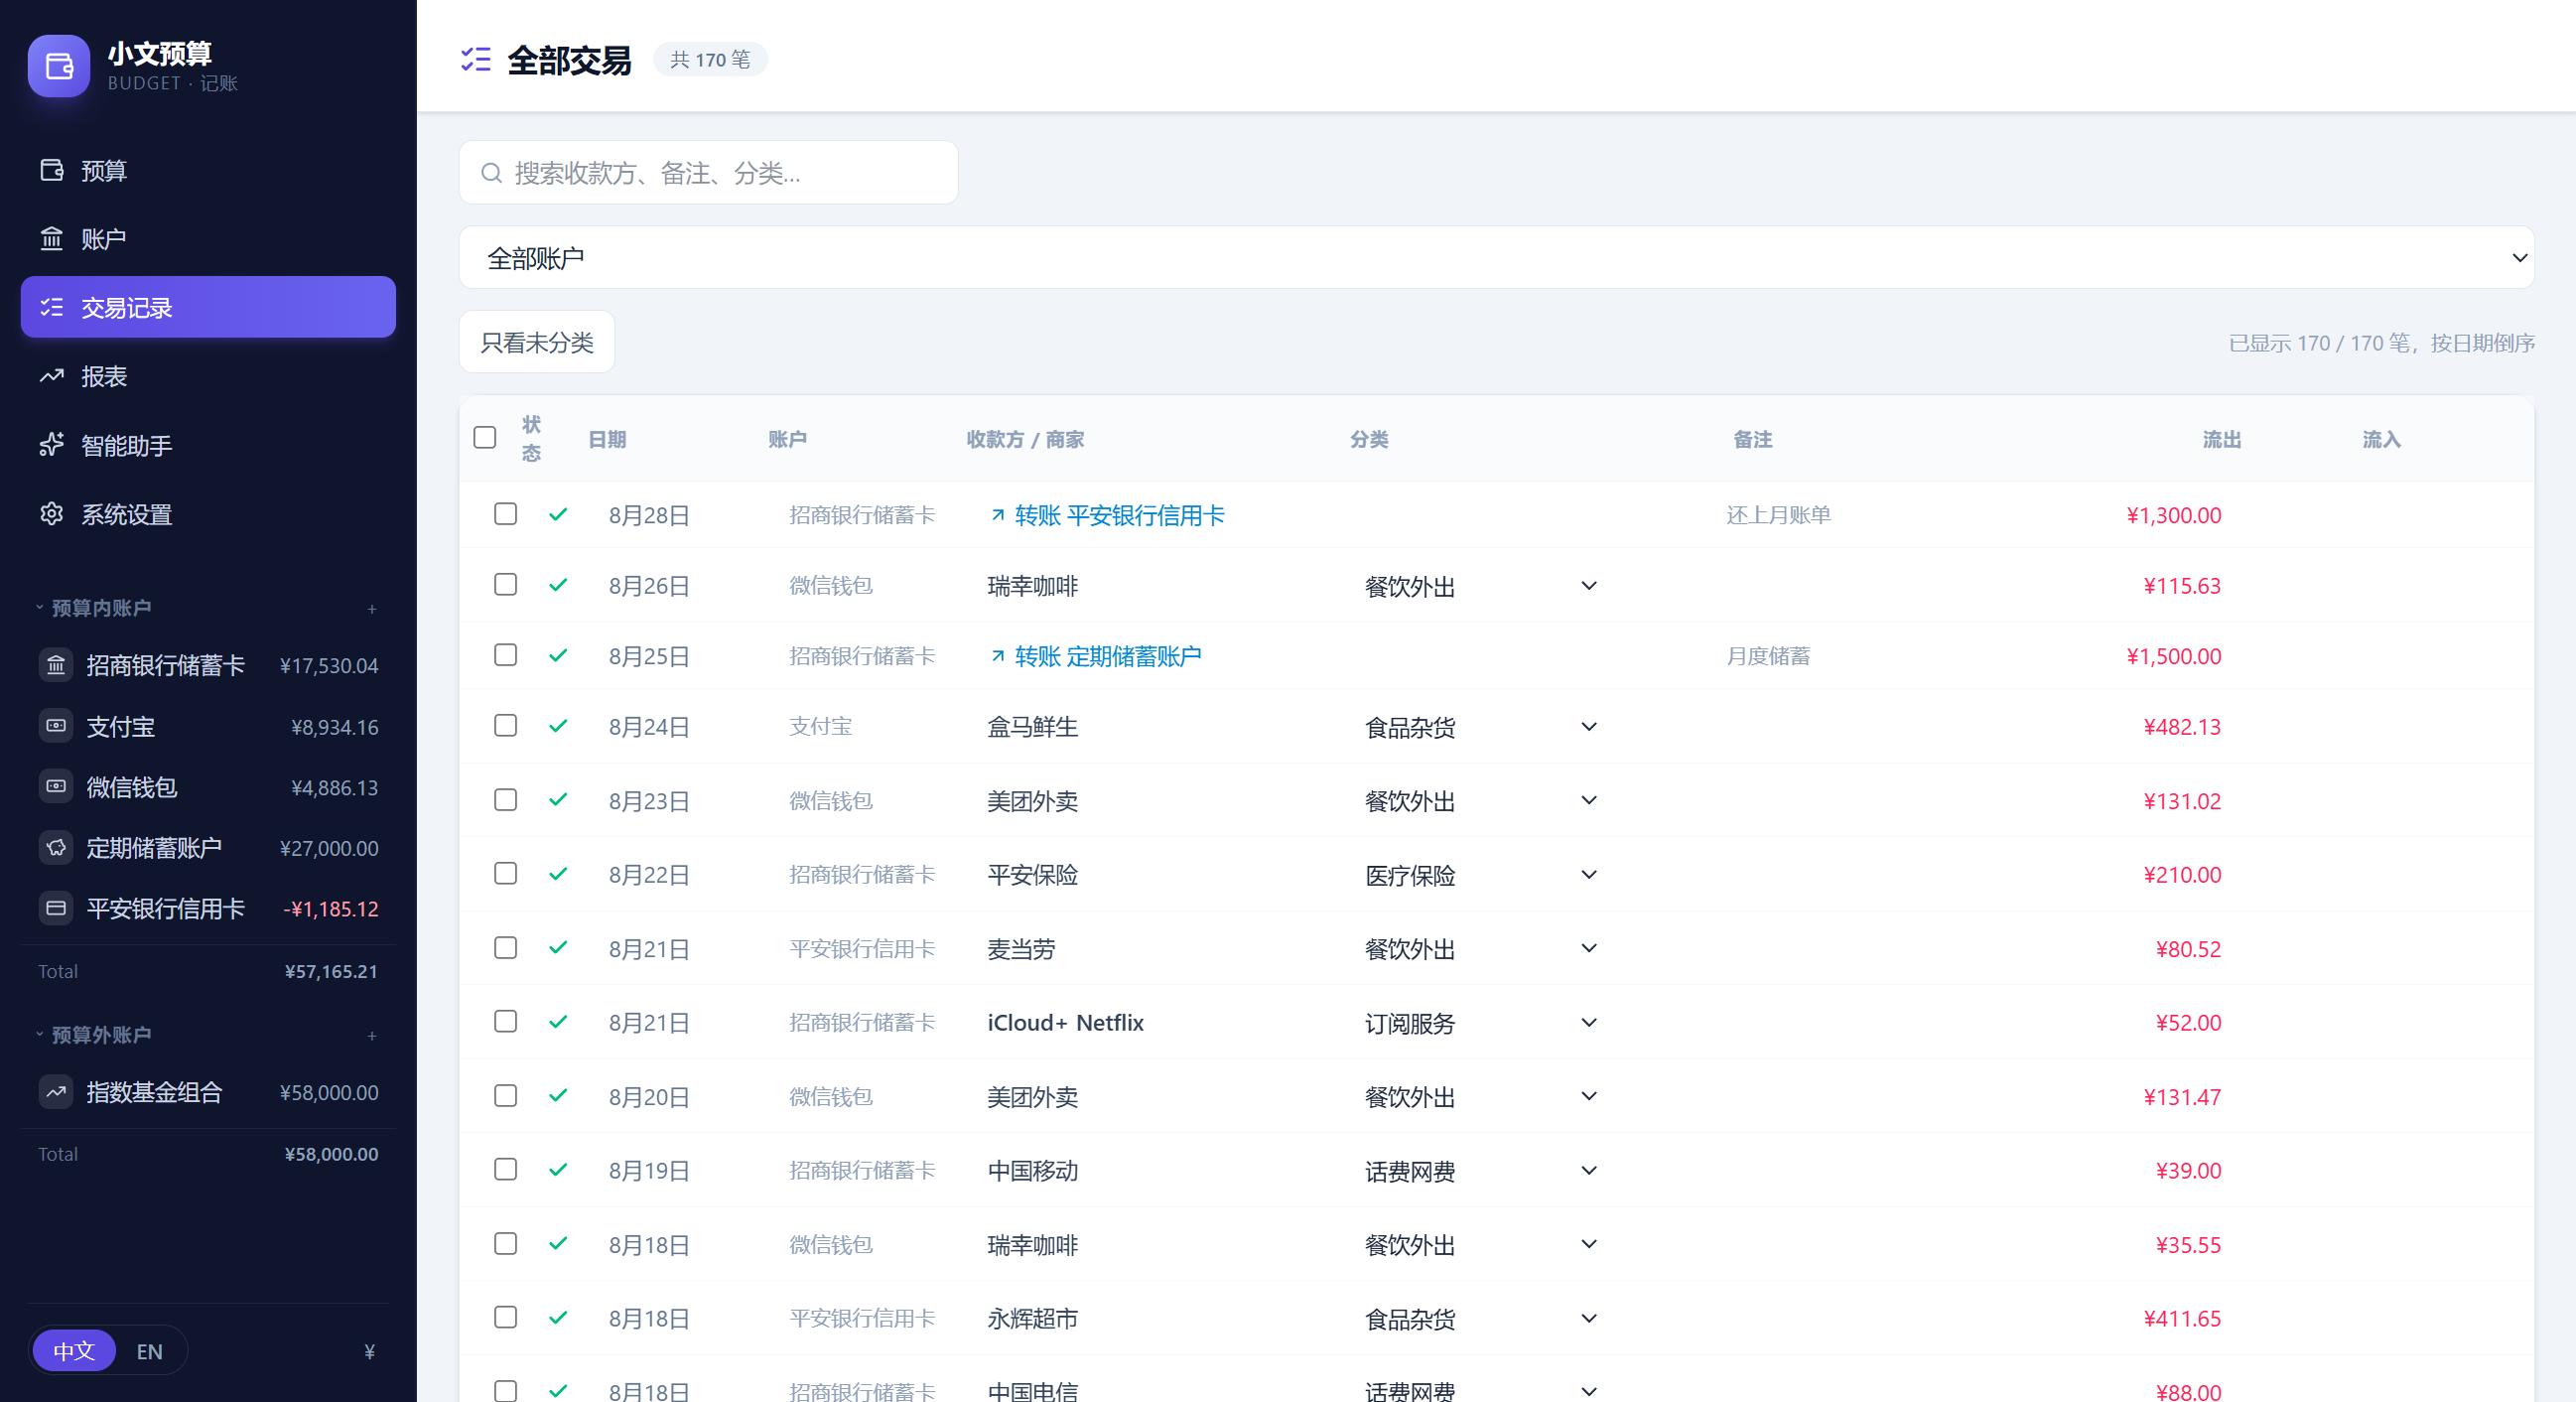Screen dimensions: 2576x1402
Task: Open 转账 定期储蓄账户 transfer link
Action: (x=1095, y=656)
